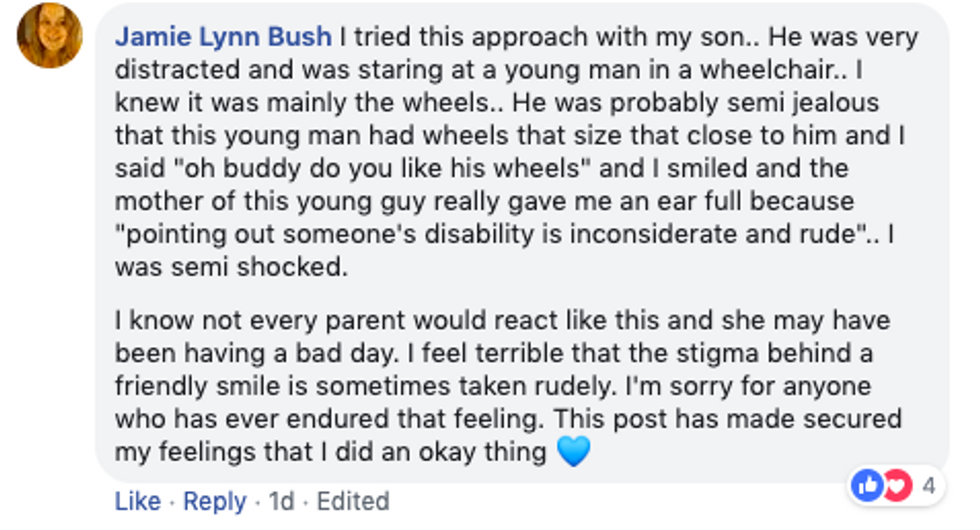Click the phrase "This post has made secured"
980x530 pixels.
pyautogui.click(x=728, y=419)
